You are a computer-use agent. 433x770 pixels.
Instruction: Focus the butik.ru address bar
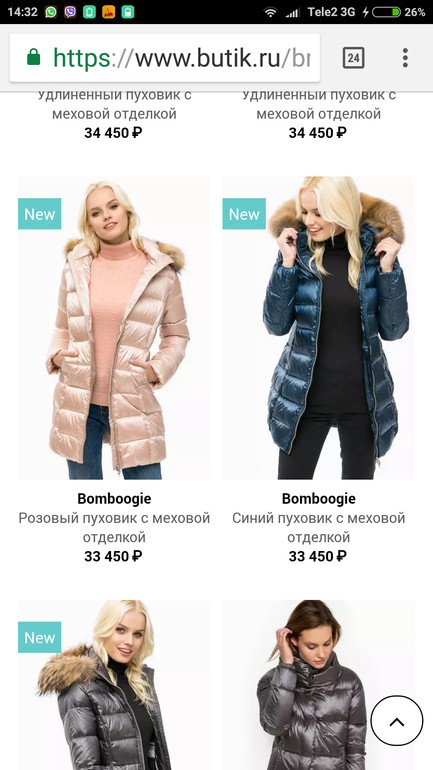click(165, 58)
